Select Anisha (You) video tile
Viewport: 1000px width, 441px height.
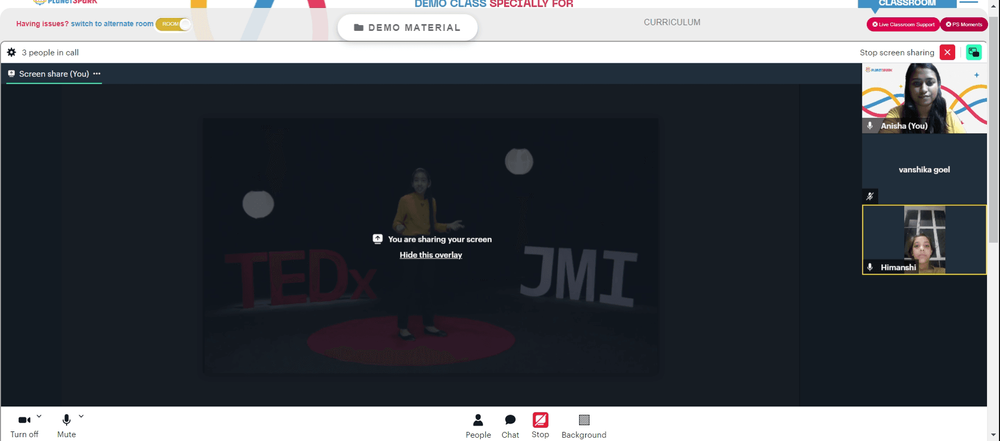click(924, 98)
